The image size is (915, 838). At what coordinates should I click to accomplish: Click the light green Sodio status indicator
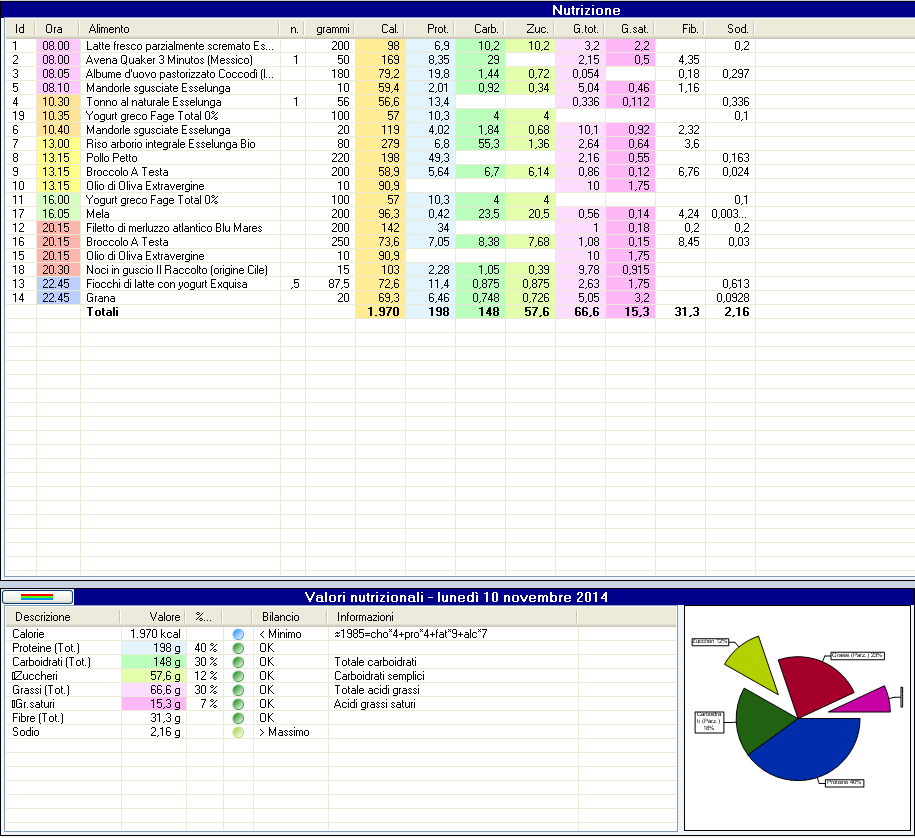[x=238, y=732]
